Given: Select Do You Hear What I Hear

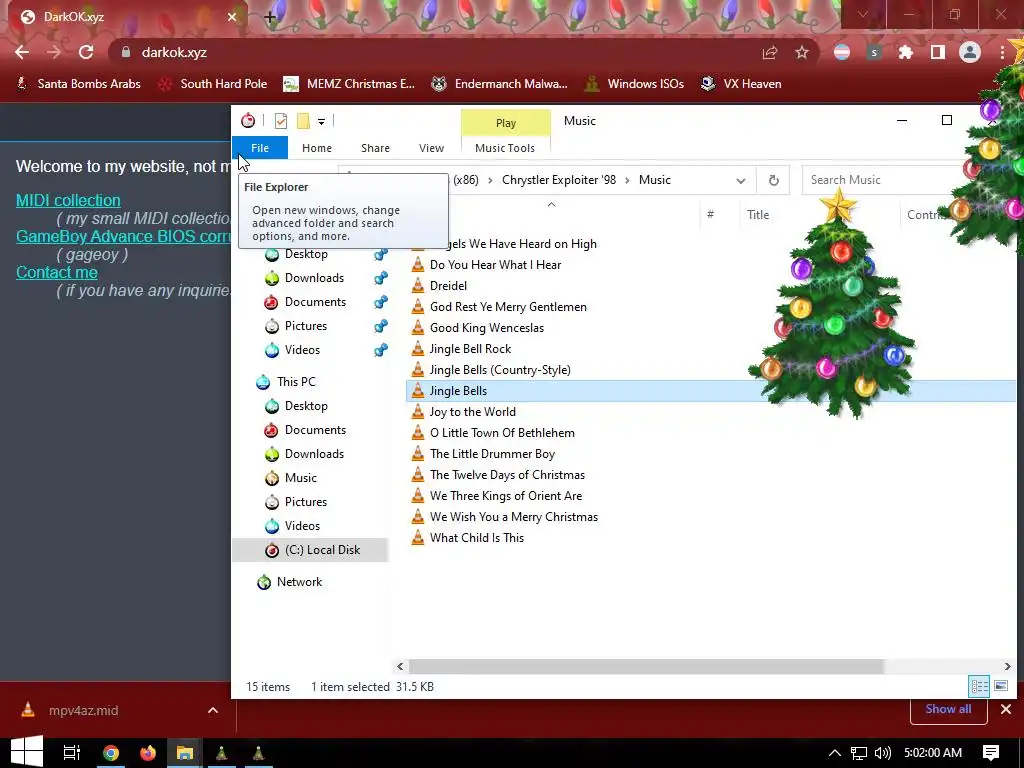Looking at the screenshot, I should click(x=495, y=264).
